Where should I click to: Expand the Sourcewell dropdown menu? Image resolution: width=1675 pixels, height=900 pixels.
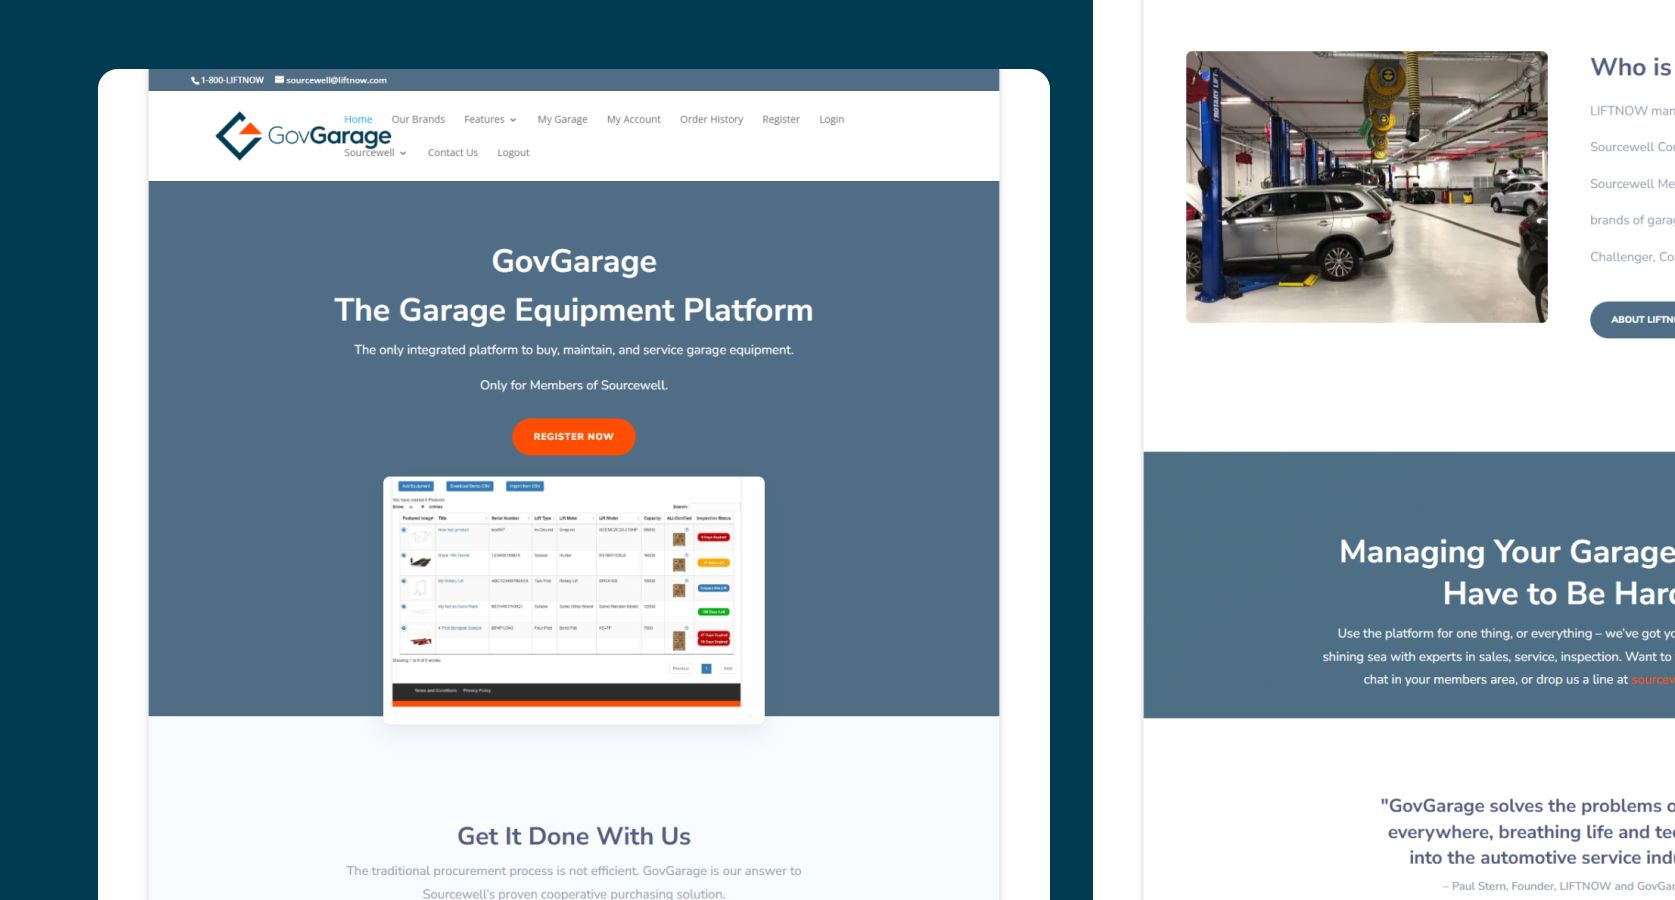[x=375, y=153]
